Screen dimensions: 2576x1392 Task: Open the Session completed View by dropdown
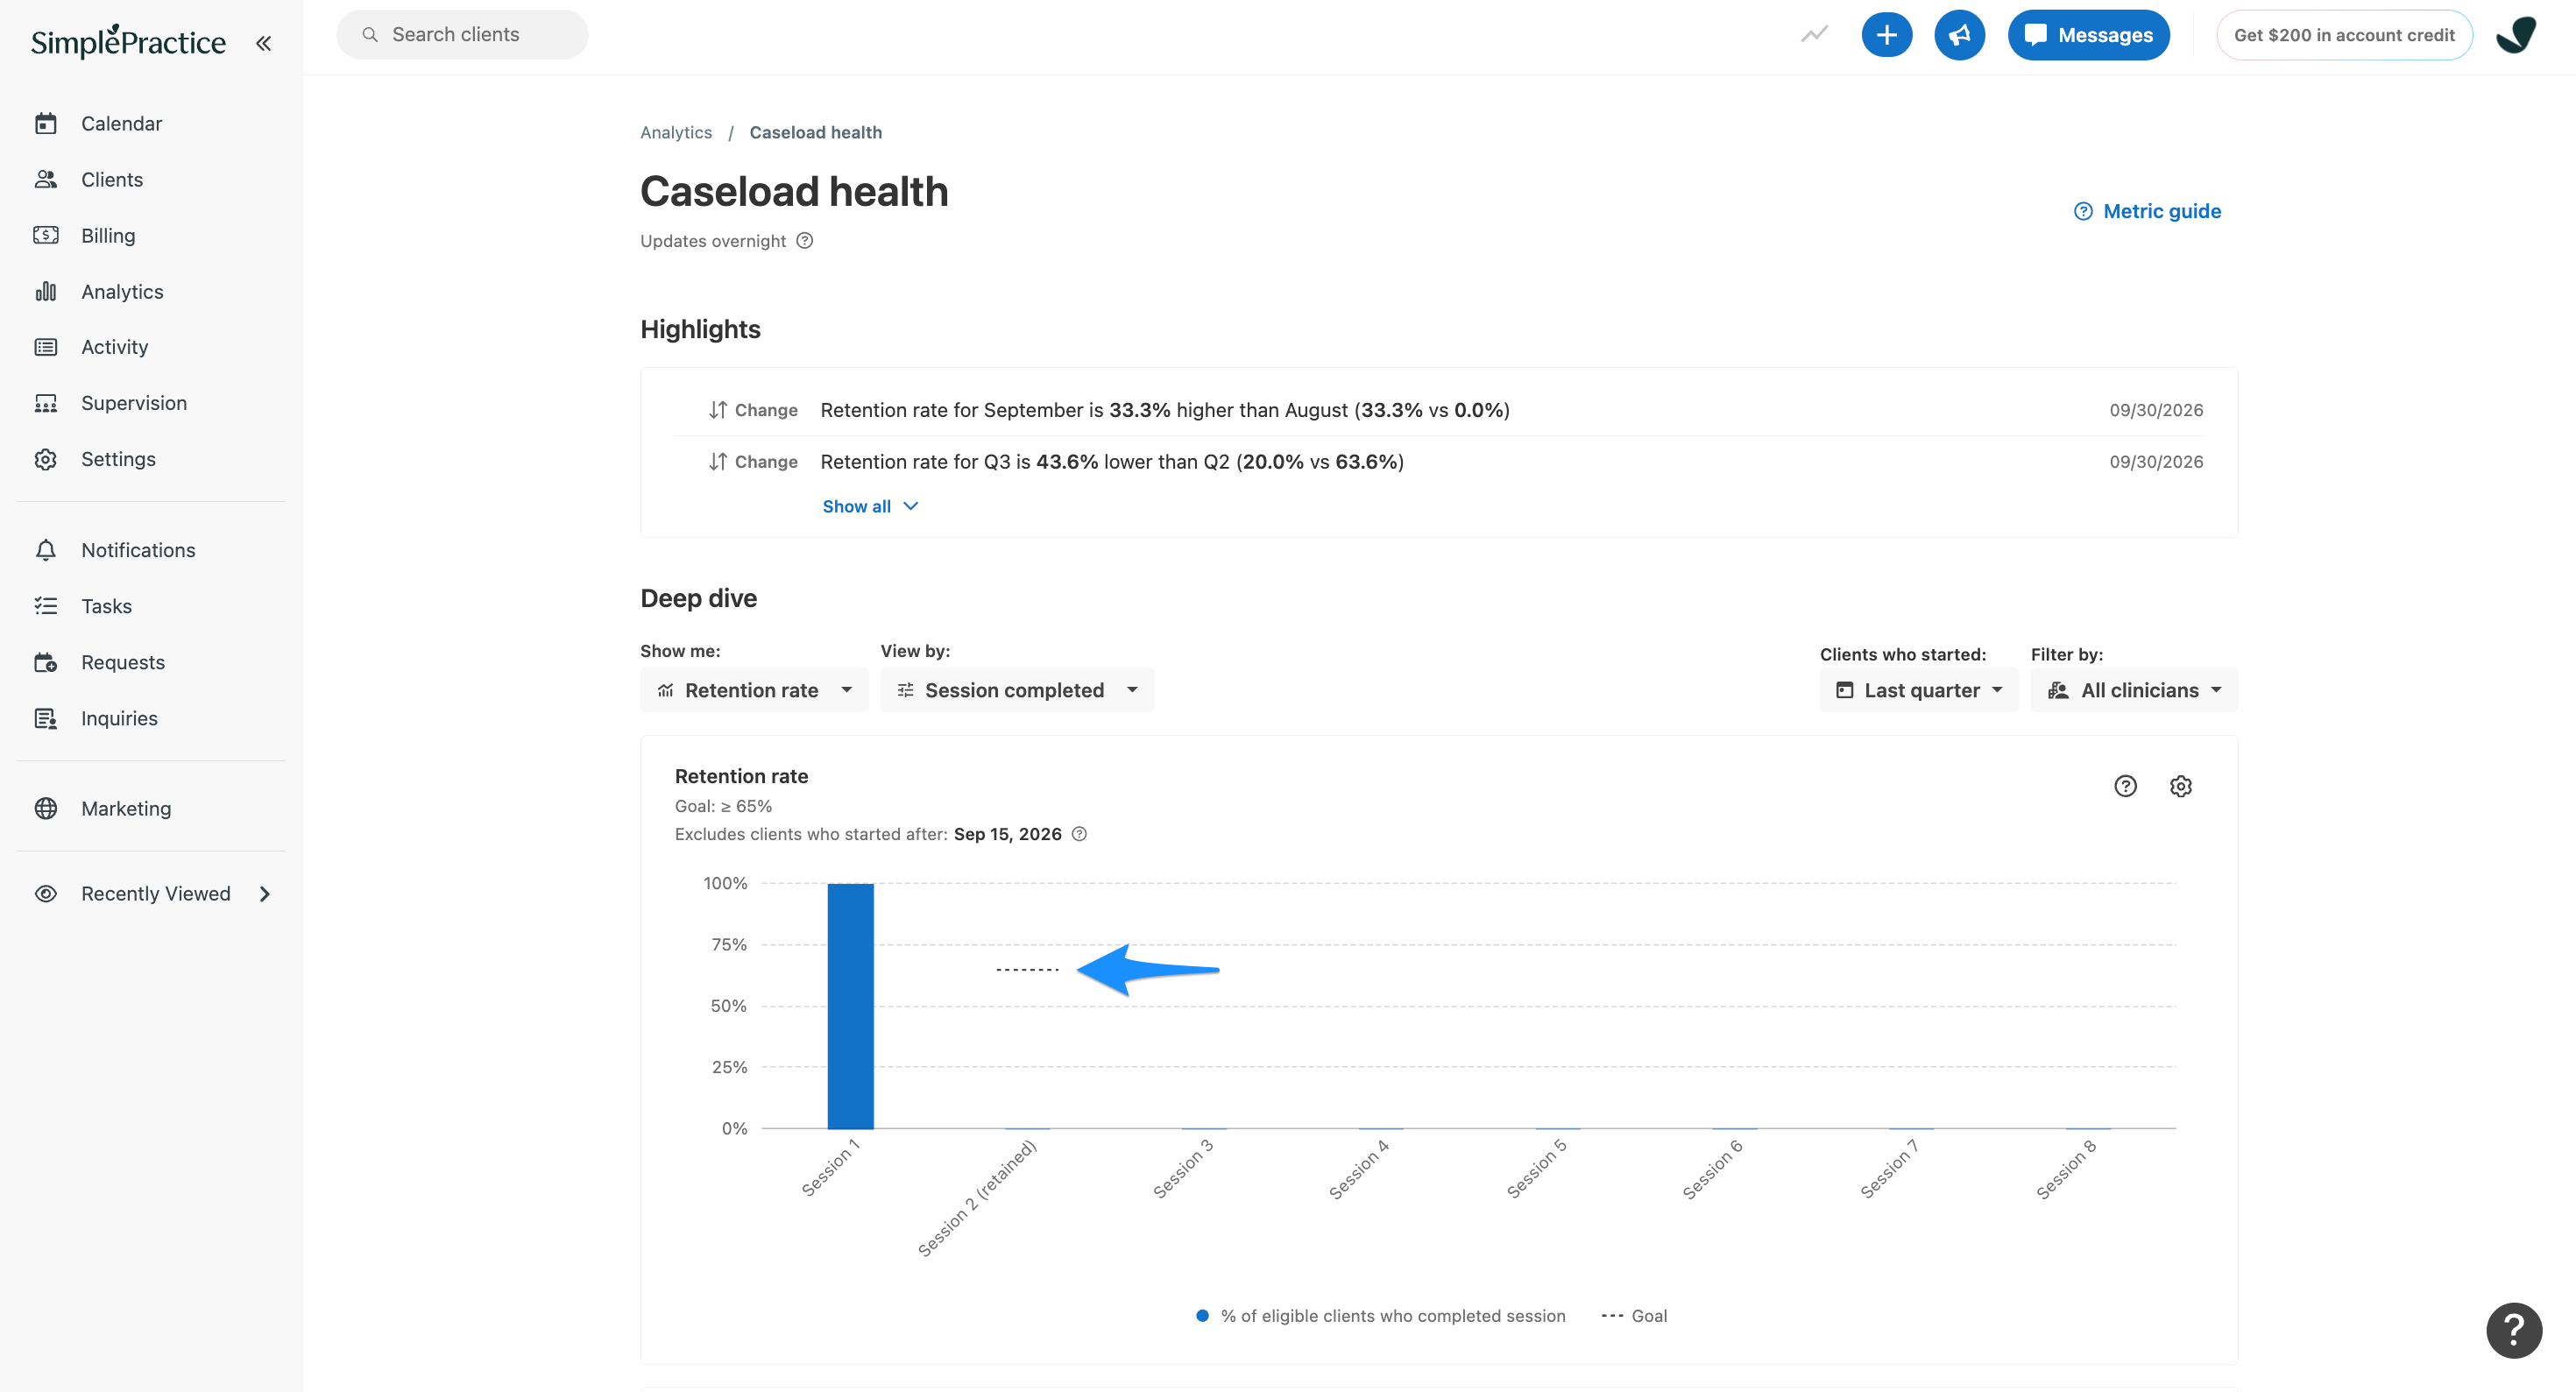(1017, 690)
